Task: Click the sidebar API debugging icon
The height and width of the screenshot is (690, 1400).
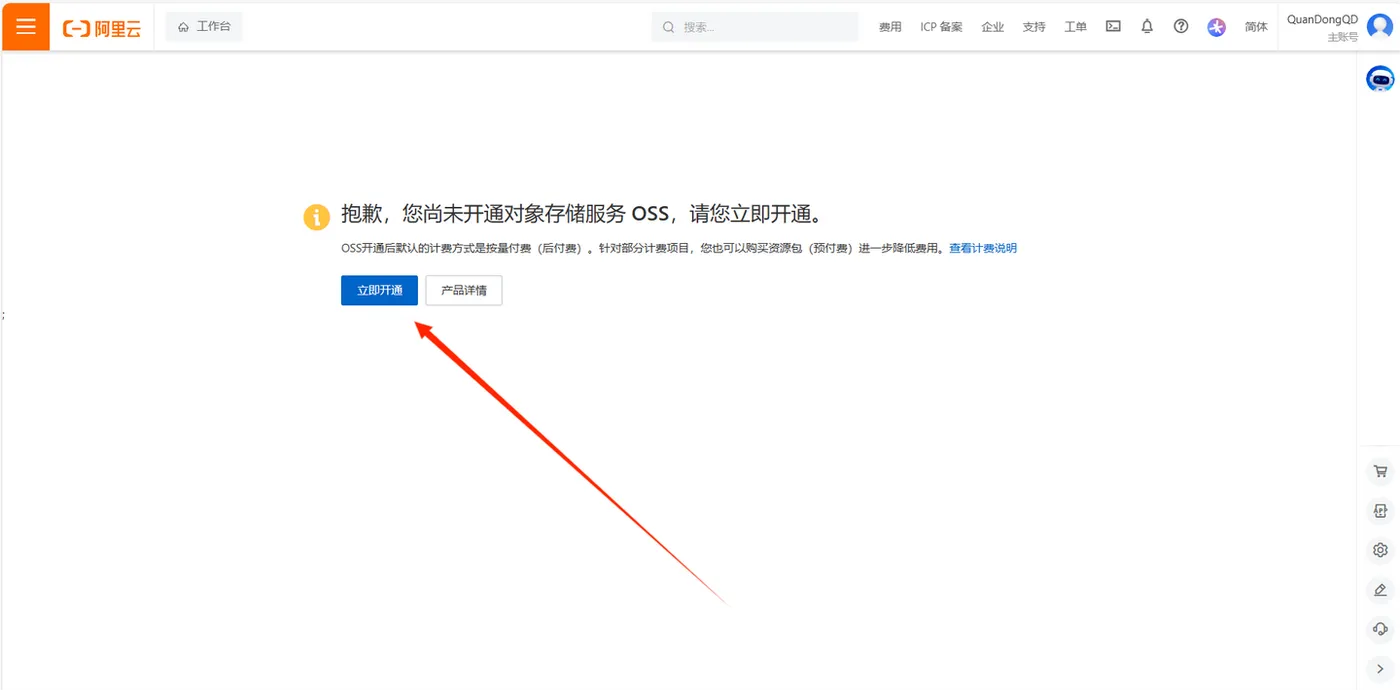Action: click(1380, 511)
